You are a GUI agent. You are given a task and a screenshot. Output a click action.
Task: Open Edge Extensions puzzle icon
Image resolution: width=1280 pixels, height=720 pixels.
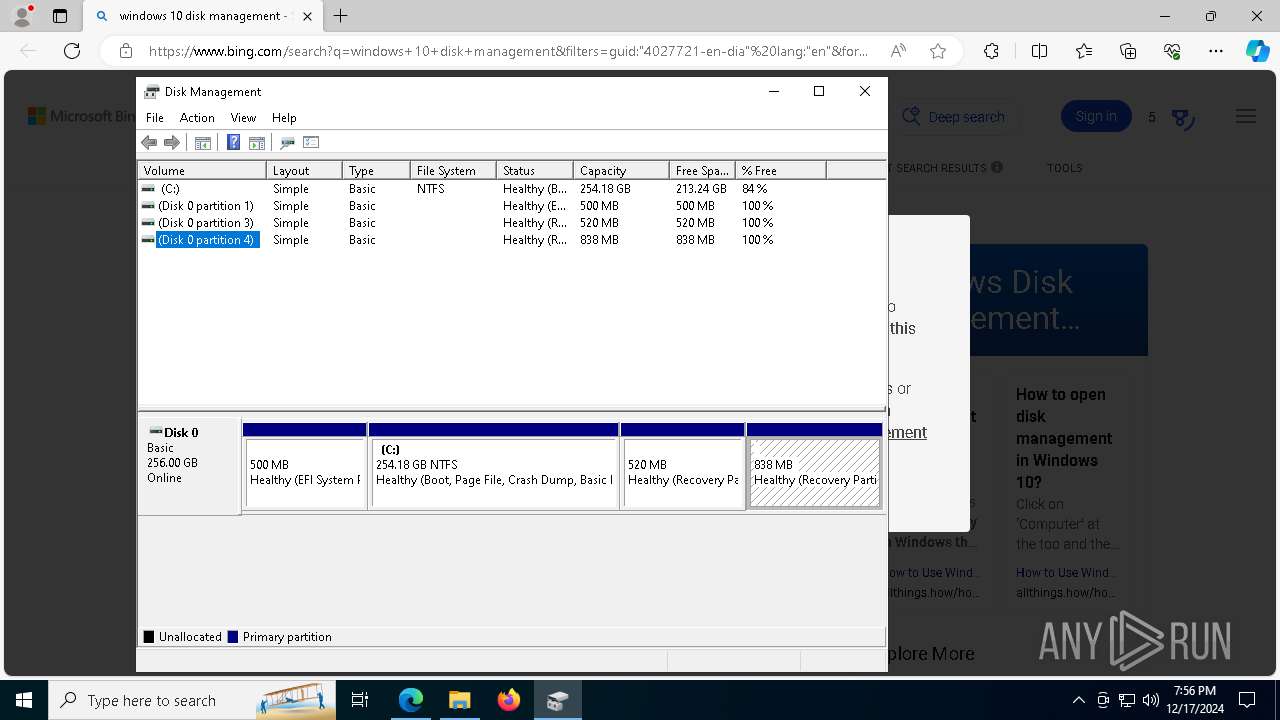tap(991, 51)
